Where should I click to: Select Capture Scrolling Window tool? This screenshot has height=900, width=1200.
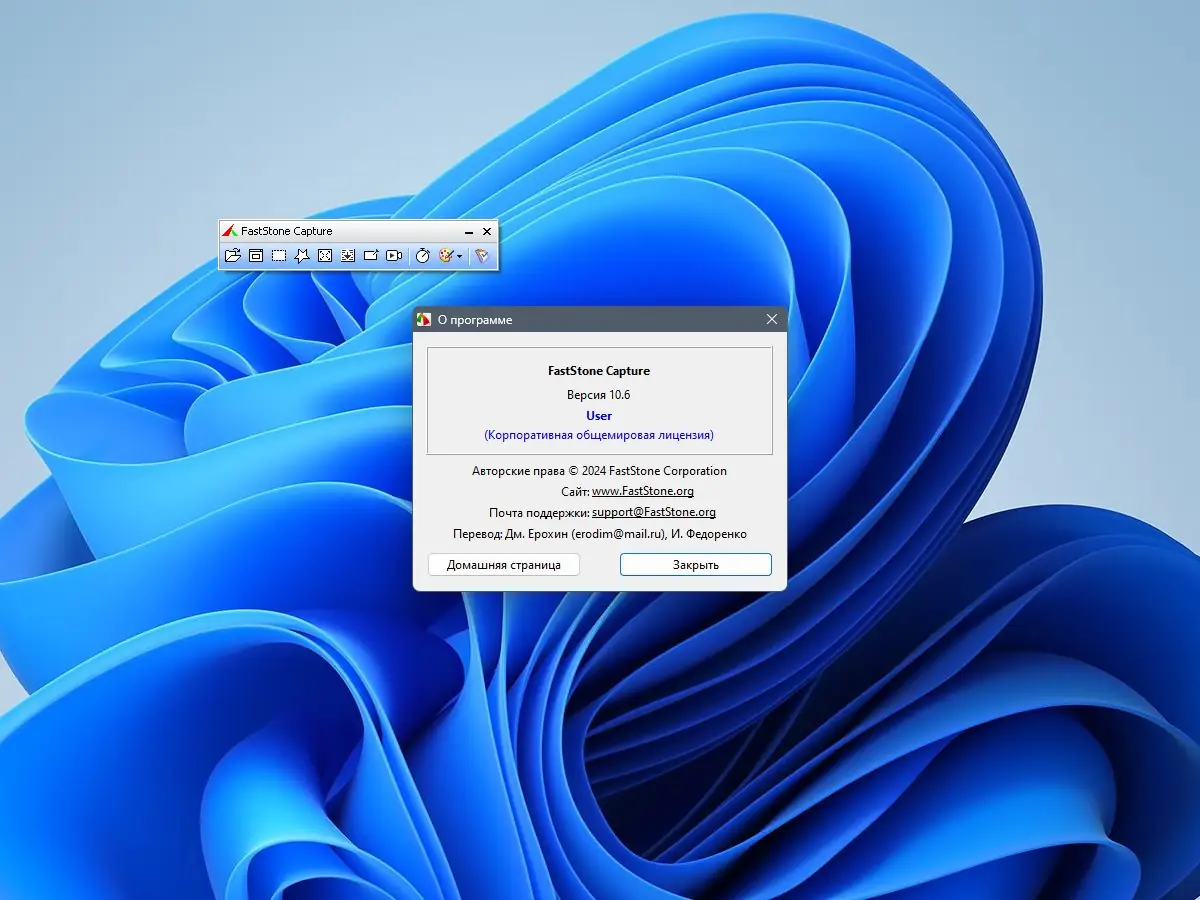pyautogui.click(x=348, y=256)
